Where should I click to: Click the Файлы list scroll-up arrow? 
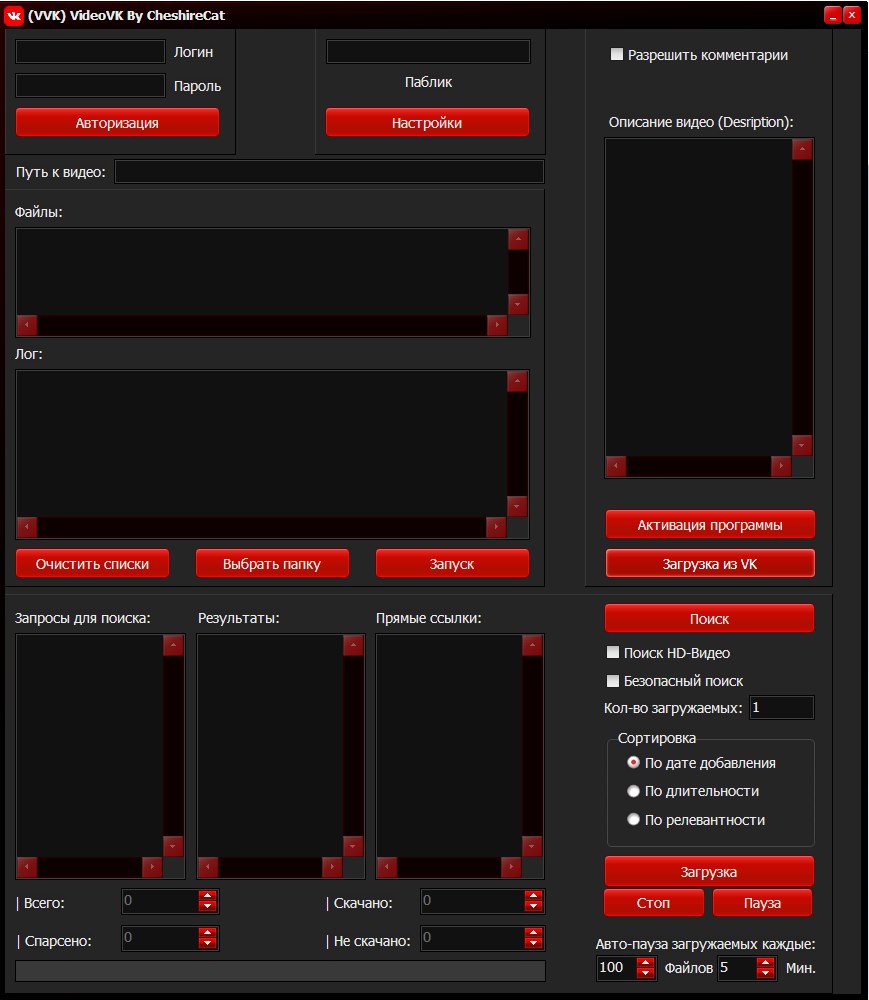(518, 240)
